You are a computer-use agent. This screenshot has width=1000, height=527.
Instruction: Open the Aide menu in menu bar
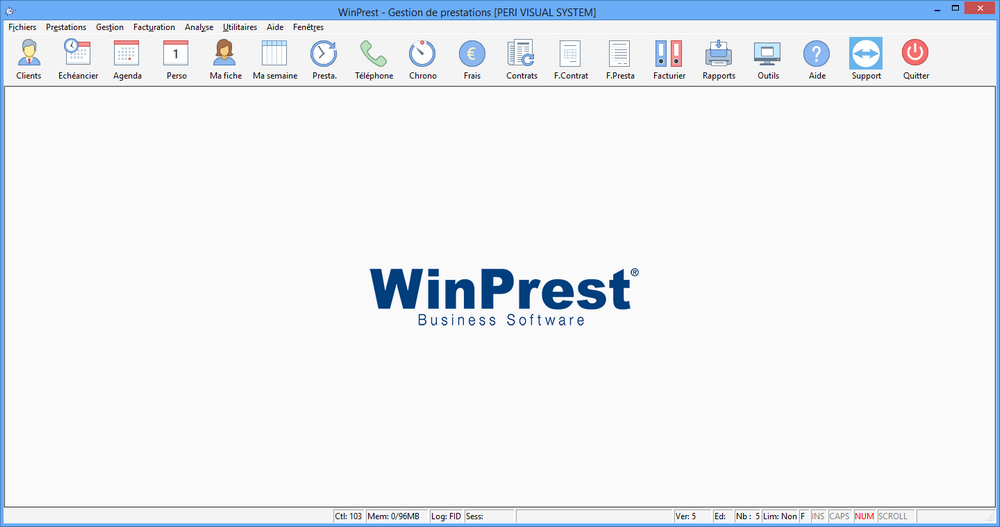(x=275, y=27)
